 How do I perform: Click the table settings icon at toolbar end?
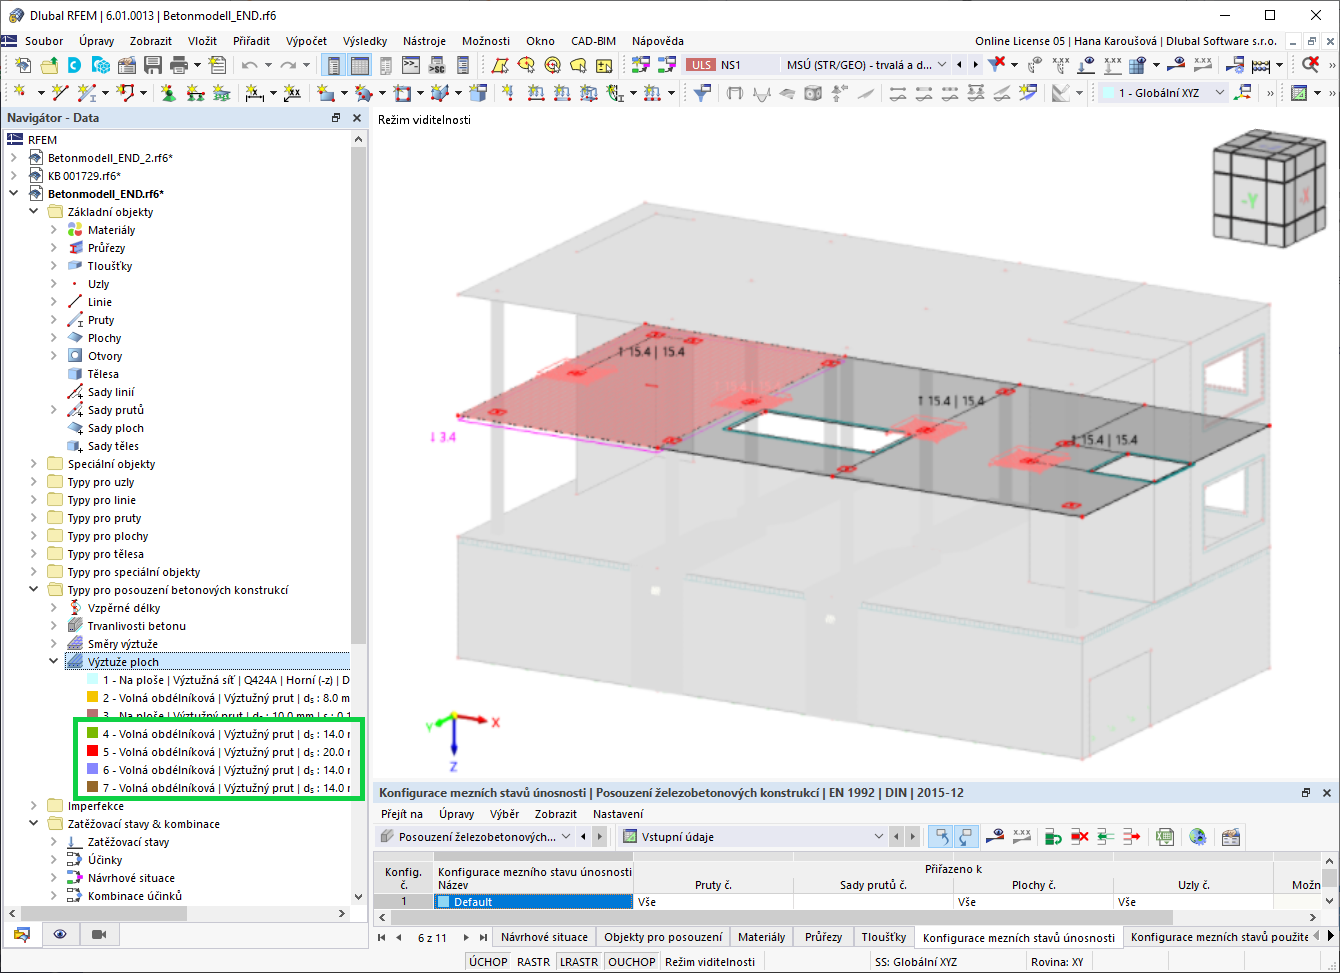click(x=1230, y=836)
